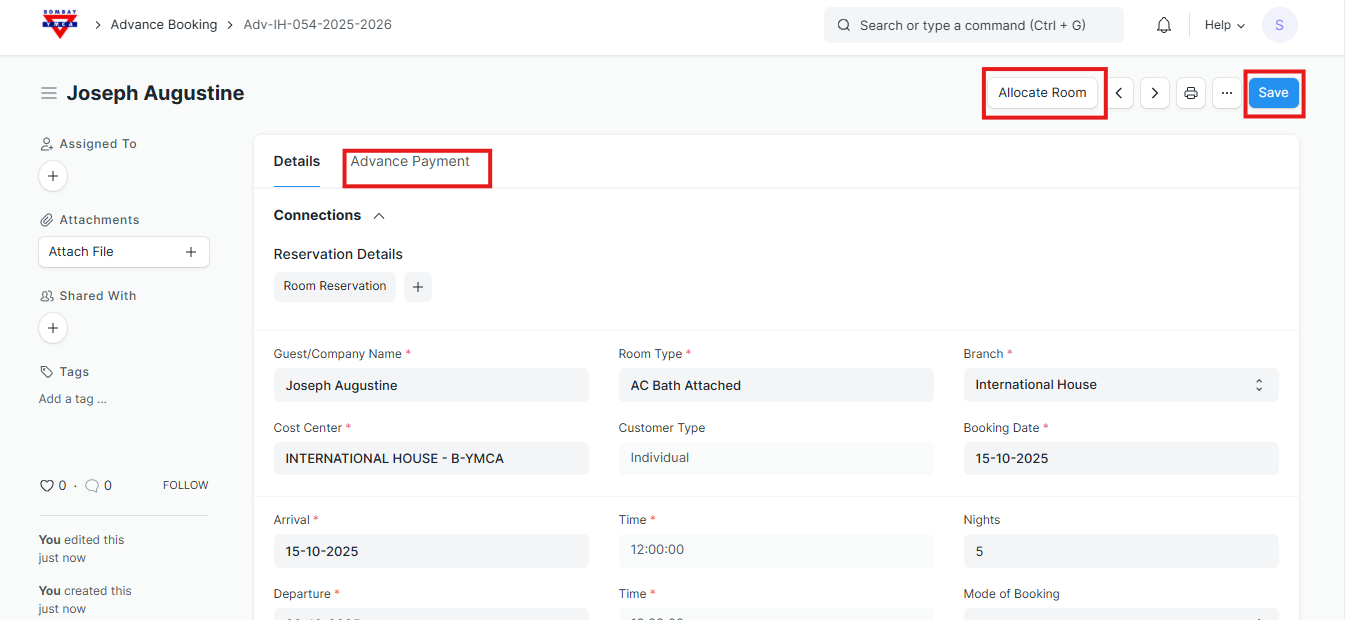Click the search command bar

pos(973,25)
